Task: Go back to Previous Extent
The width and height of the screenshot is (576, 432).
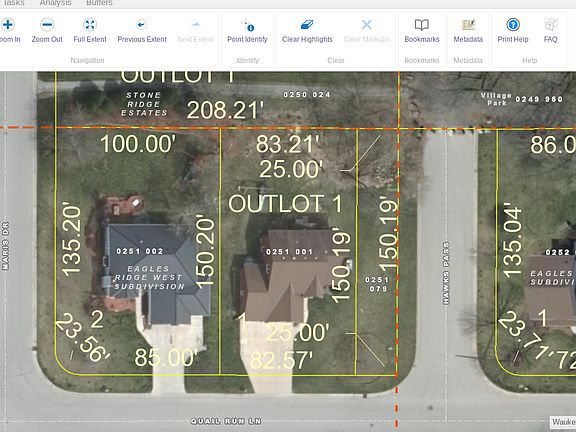Action: point(142,30)
